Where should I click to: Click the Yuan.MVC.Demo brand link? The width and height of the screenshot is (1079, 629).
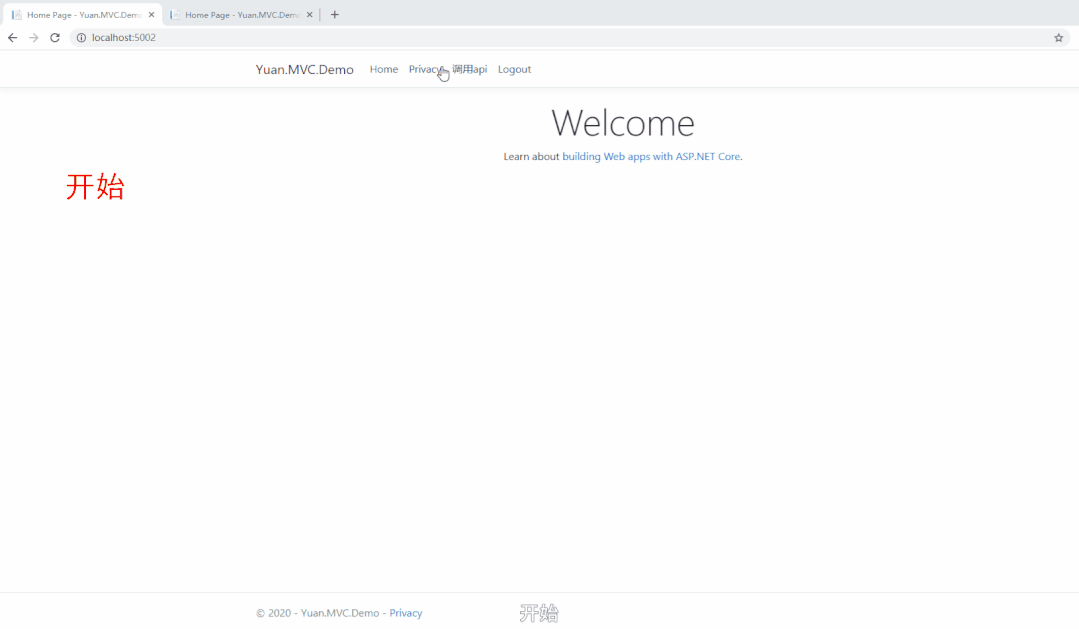304,70
